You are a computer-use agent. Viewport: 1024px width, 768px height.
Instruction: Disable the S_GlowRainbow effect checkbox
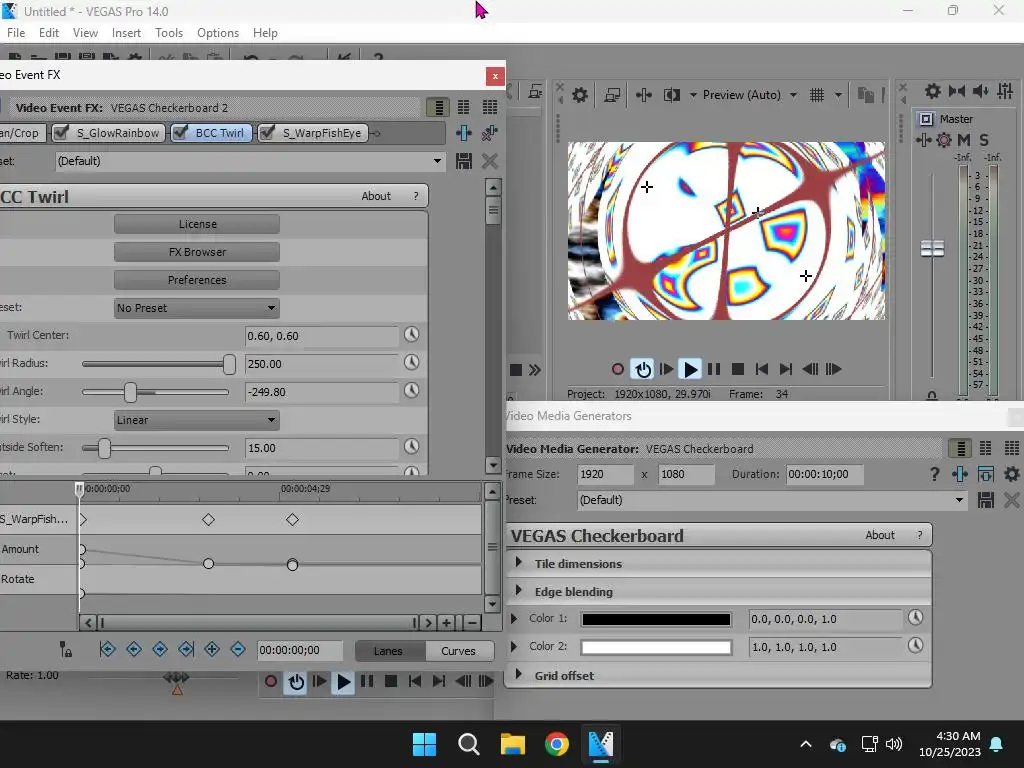(62, 133)
